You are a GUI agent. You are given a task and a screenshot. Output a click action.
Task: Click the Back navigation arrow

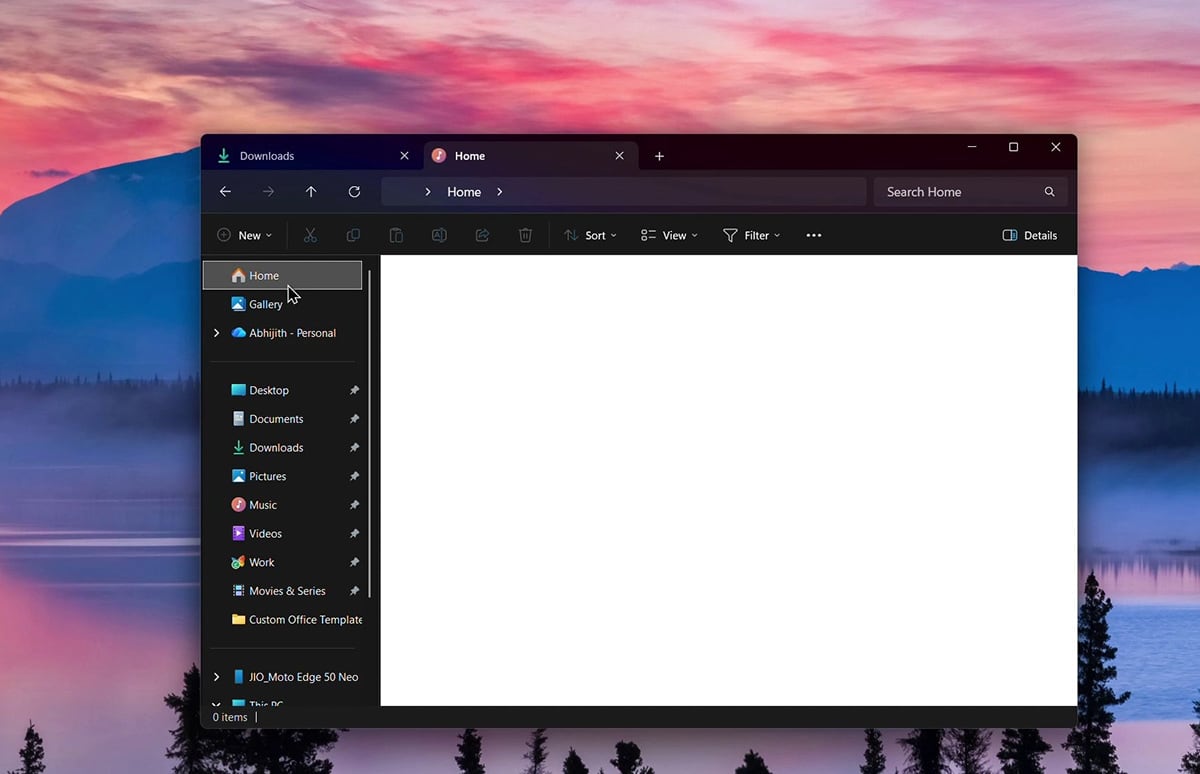(x=225, y=191)
